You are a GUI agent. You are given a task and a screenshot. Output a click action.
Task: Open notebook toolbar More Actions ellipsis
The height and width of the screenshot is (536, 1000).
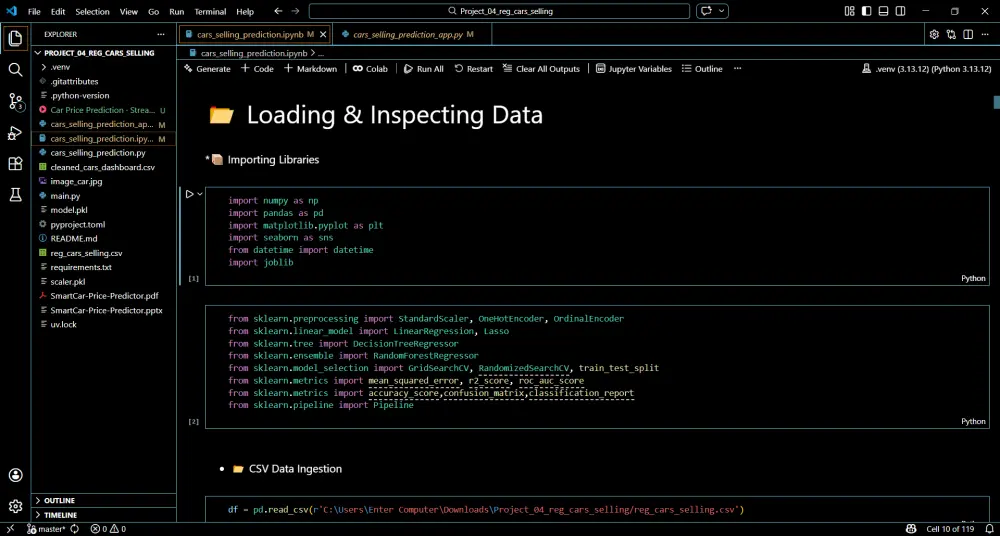[737, 68]
